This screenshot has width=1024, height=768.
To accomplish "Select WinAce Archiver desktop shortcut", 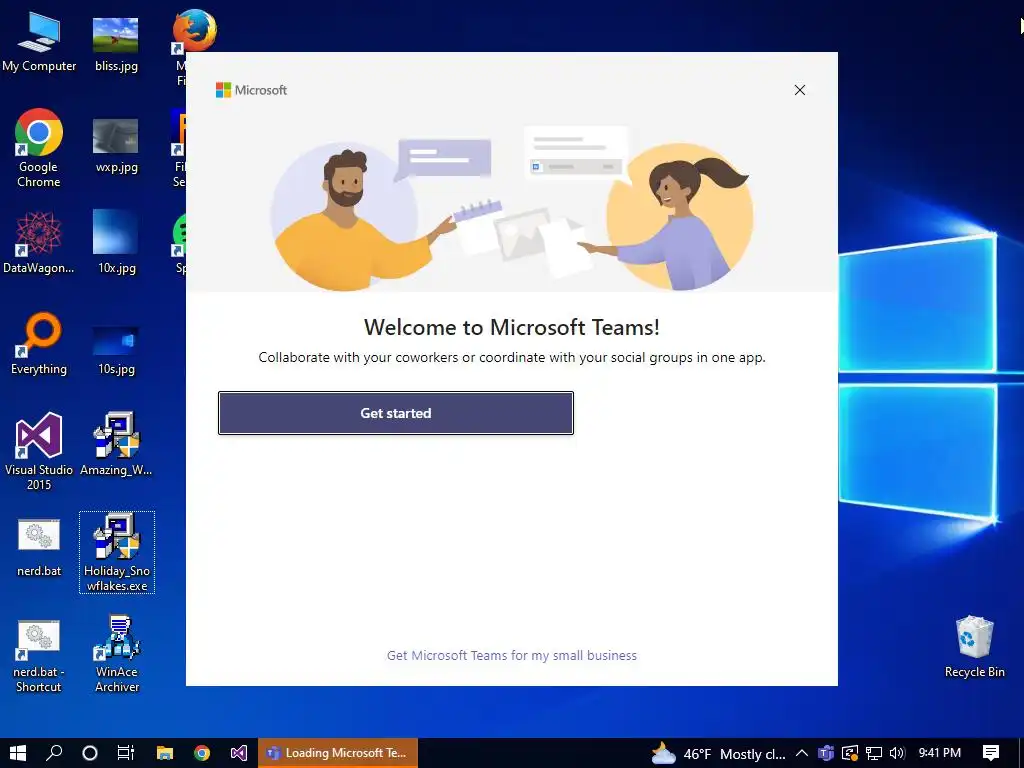I will click(x=117, y=653).
